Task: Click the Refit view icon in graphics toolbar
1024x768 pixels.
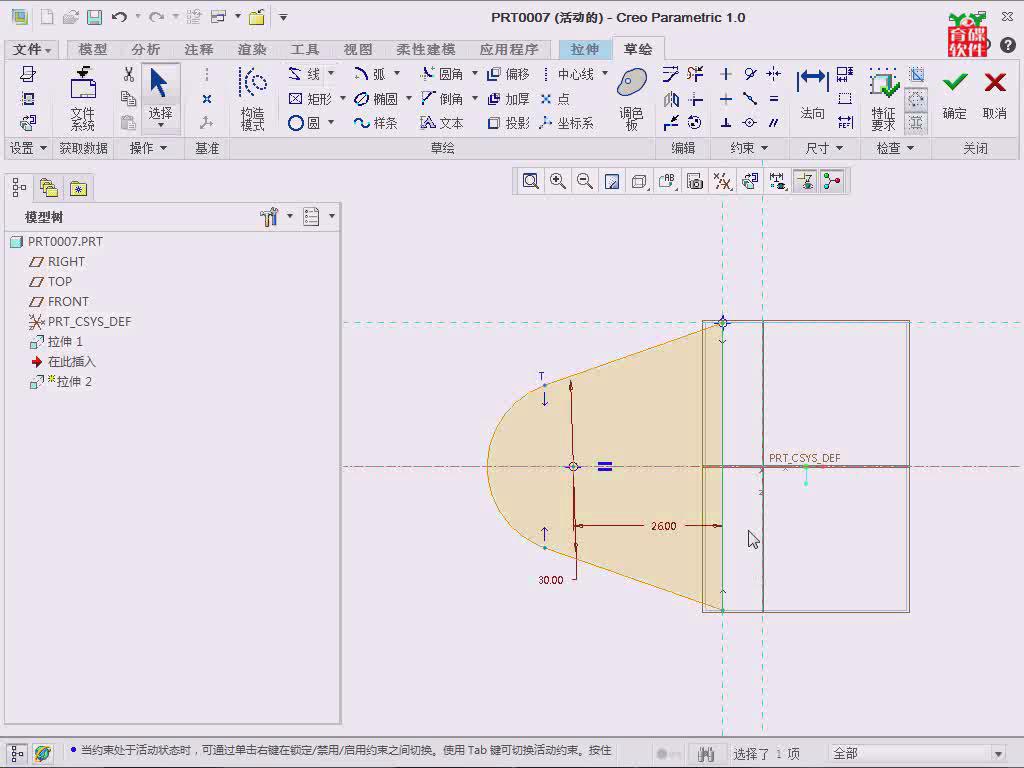Action: (x=530, y=181)
